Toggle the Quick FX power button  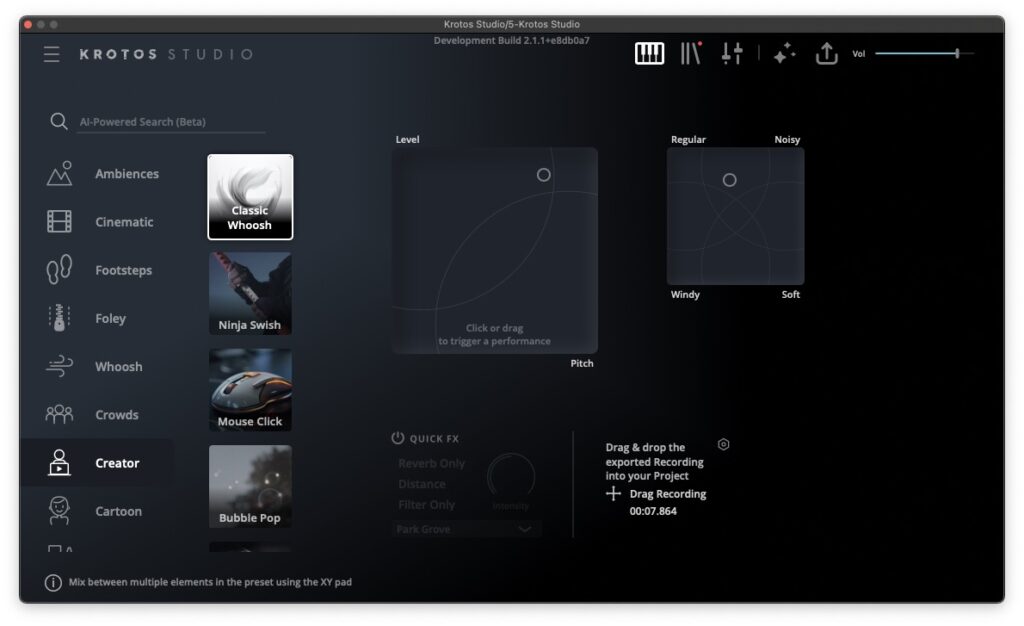click(x=398, y=438)
